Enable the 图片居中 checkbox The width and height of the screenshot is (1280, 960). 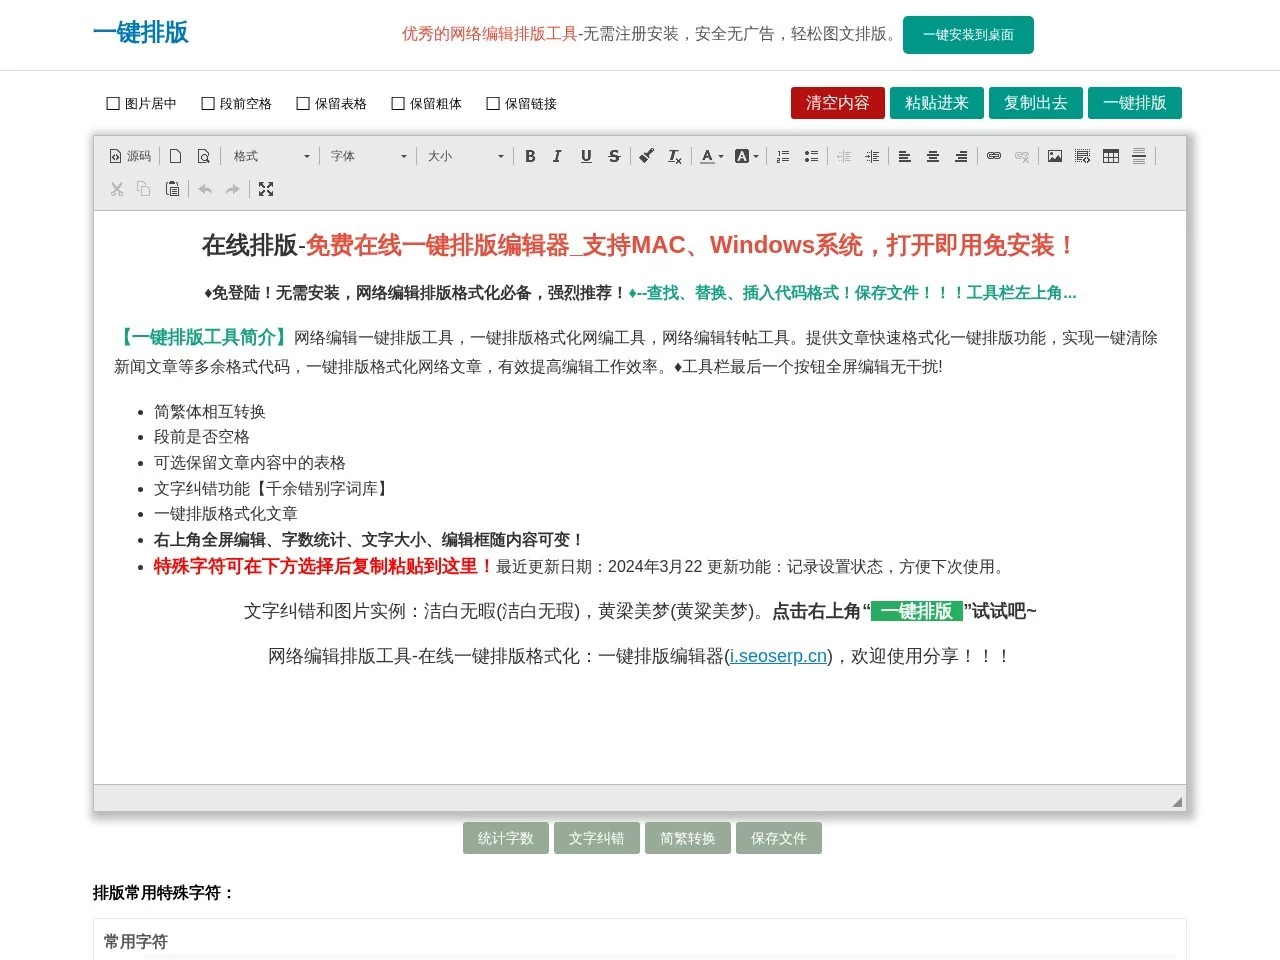tap(113, 103)
